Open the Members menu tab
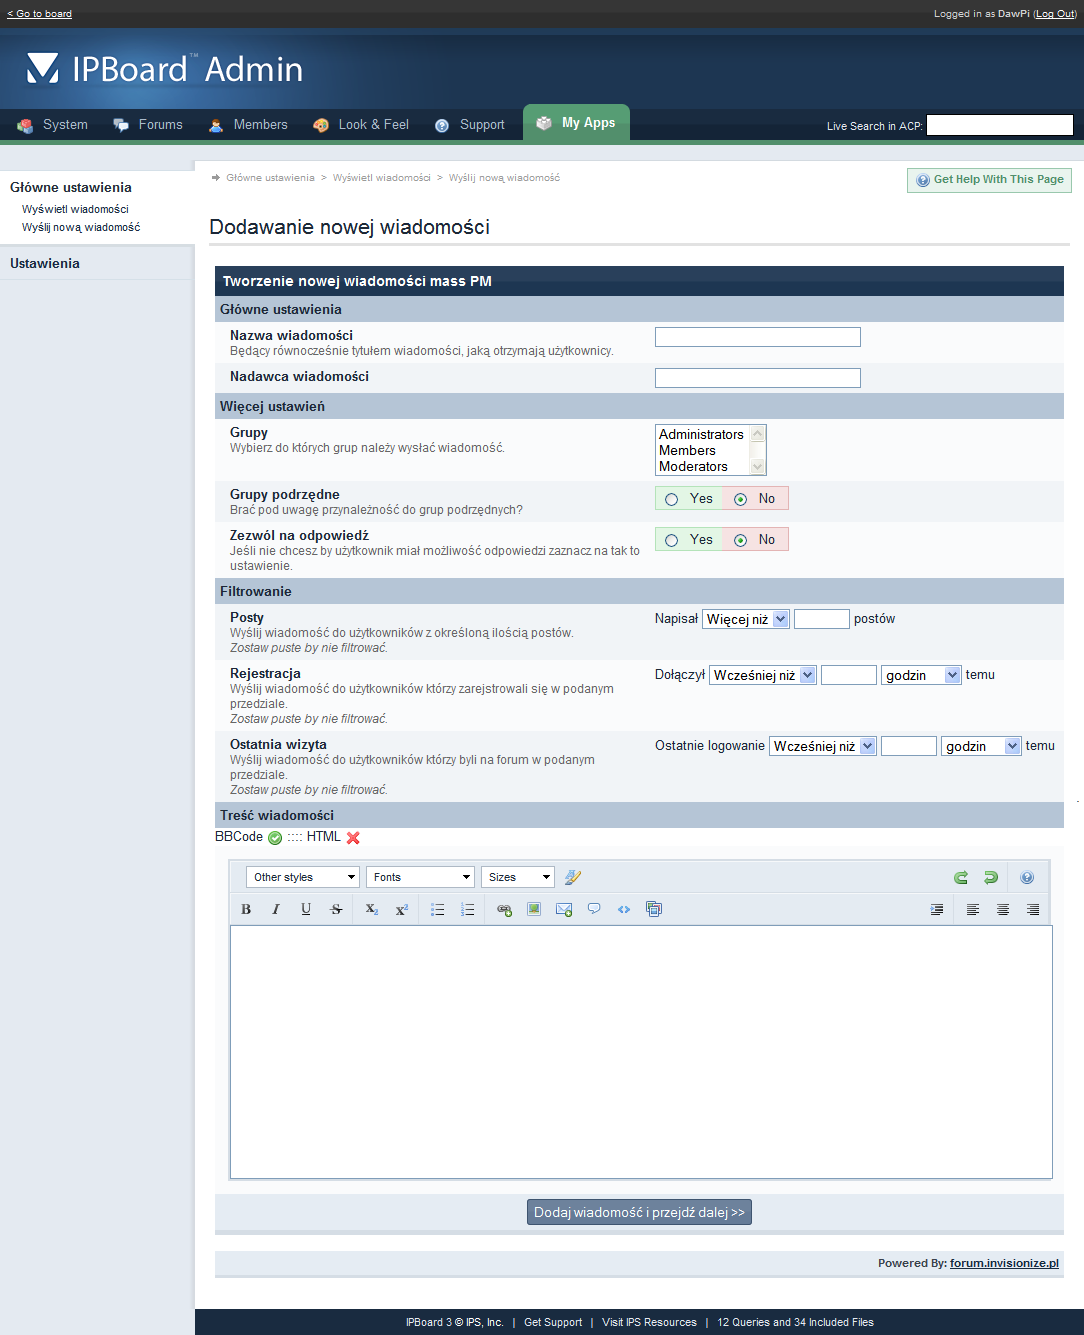Screen dimensions: 1084x1335 (248, 125)
